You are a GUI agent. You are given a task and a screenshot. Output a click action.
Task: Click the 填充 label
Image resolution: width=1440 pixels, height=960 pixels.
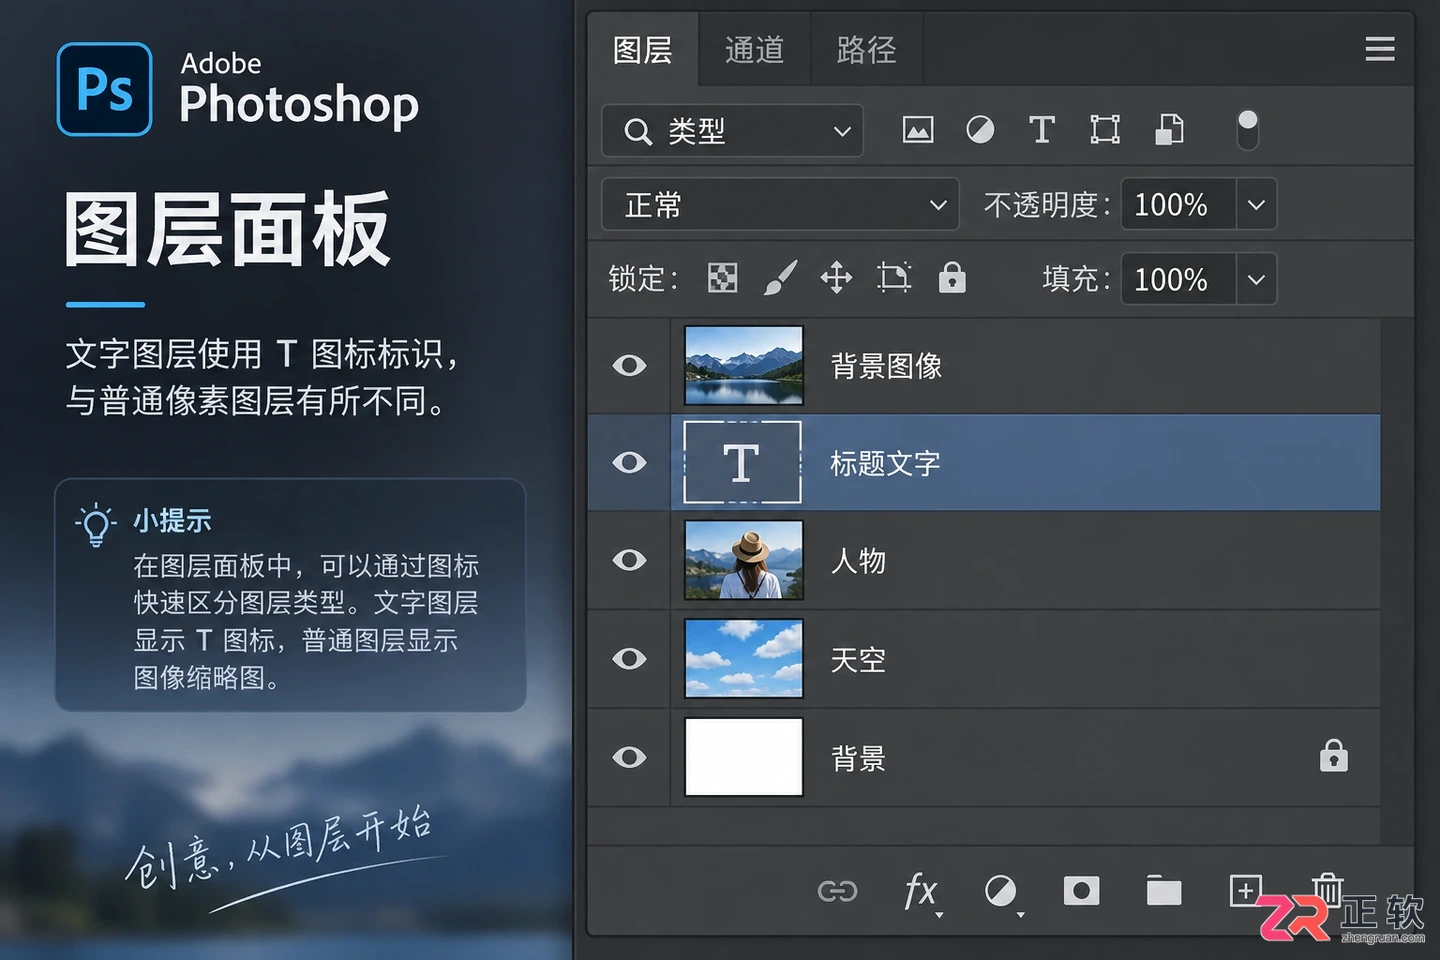coord(1076,279)
